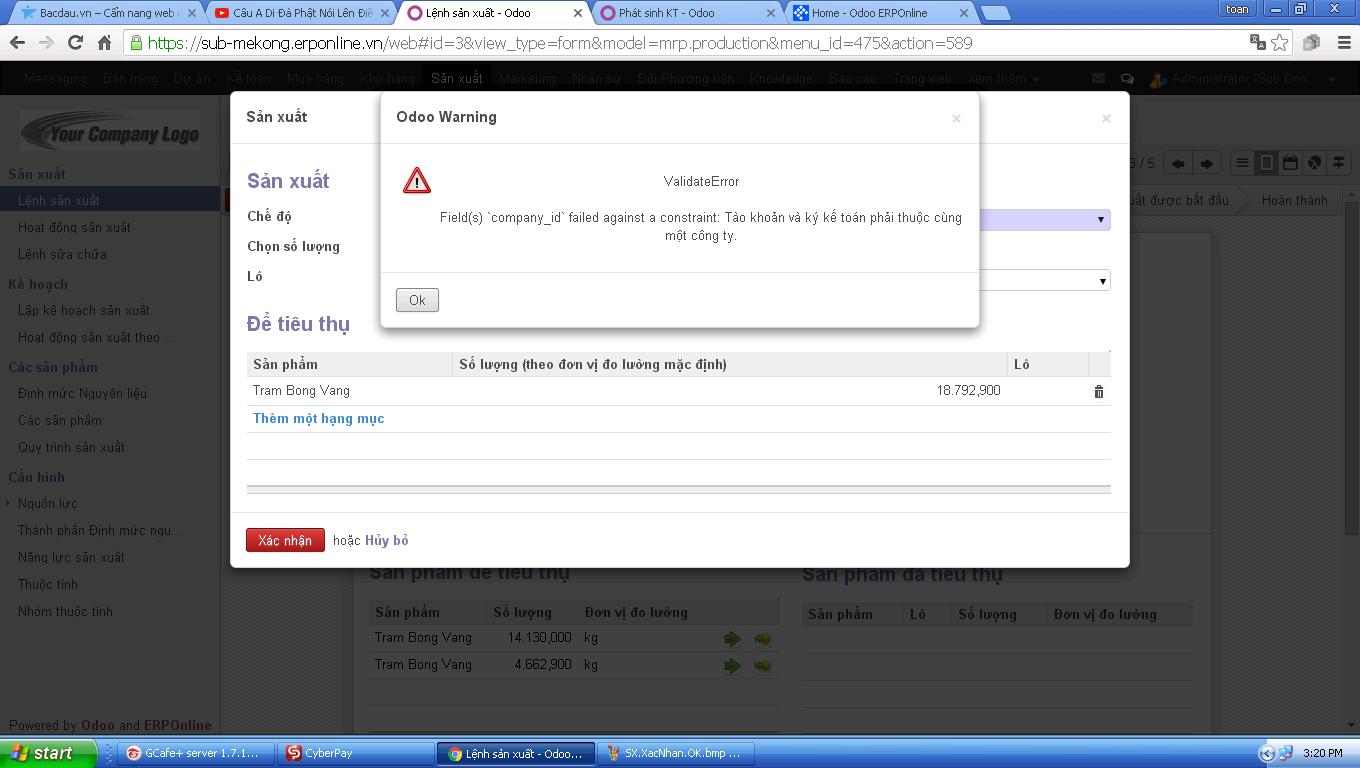Open Thuộc tính sidebar item
The image size is (1360, 768).
(48, 584)
